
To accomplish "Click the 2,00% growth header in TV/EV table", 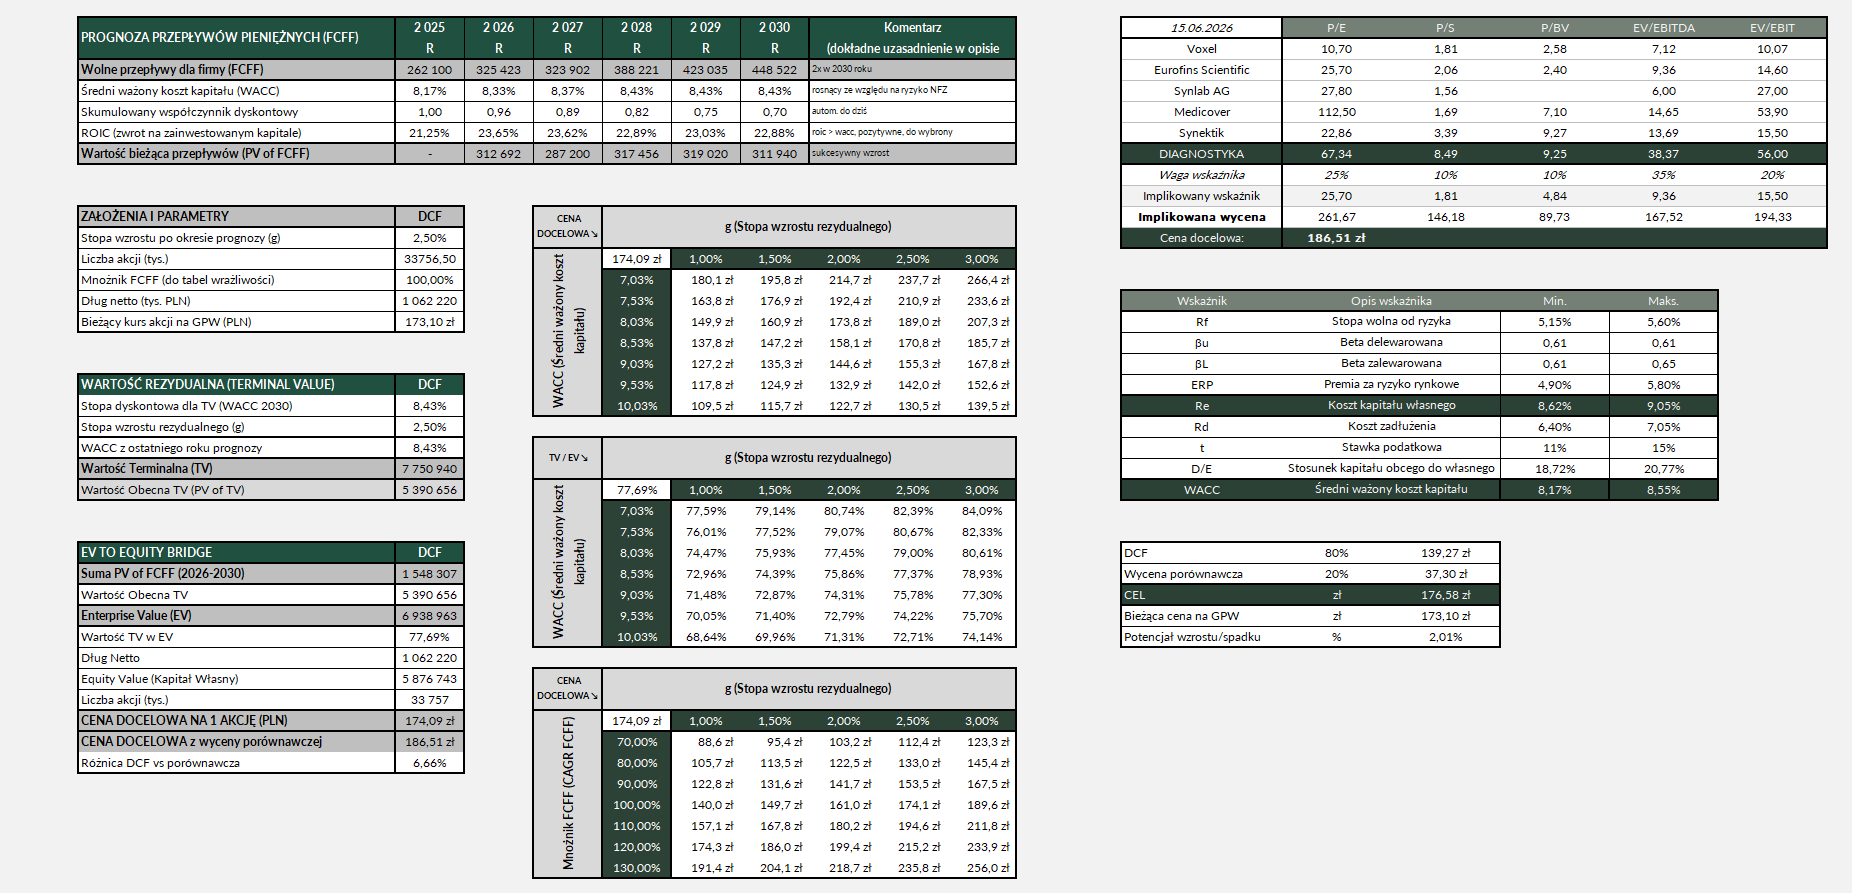I will click(844, 490).
